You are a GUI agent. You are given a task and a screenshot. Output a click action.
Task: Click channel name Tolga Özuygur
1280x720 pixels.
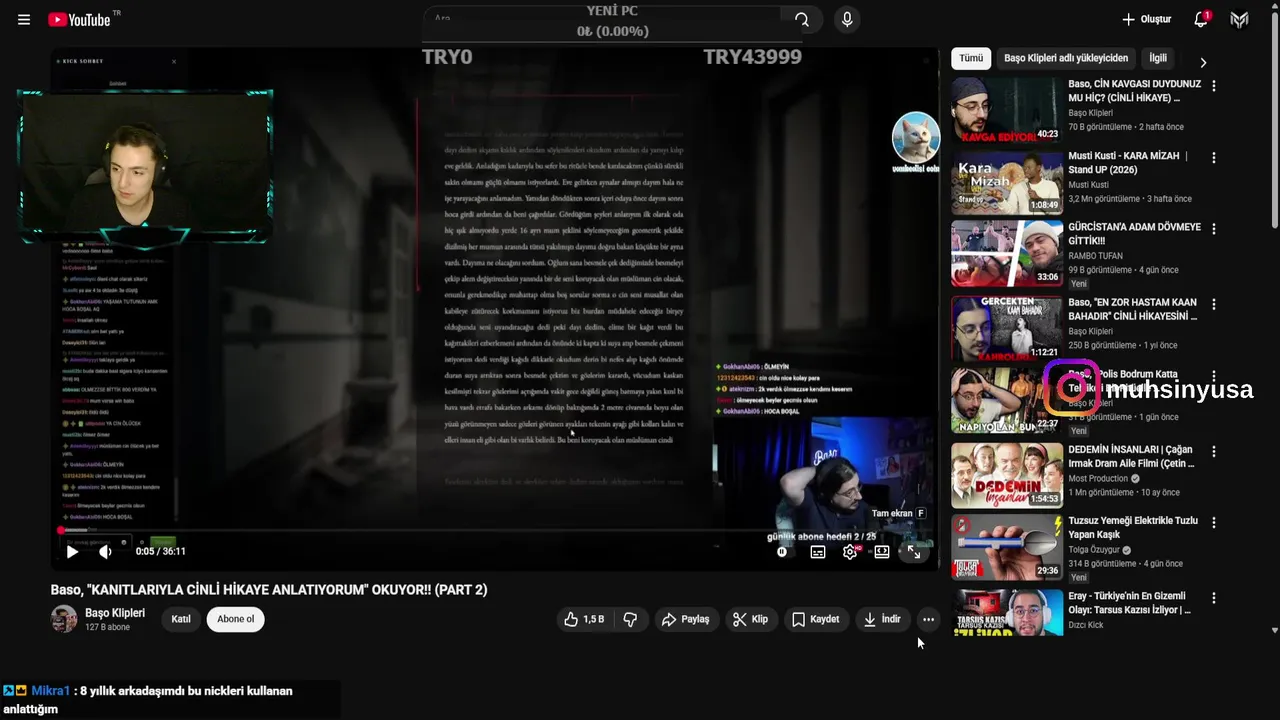pos(1094,550)
